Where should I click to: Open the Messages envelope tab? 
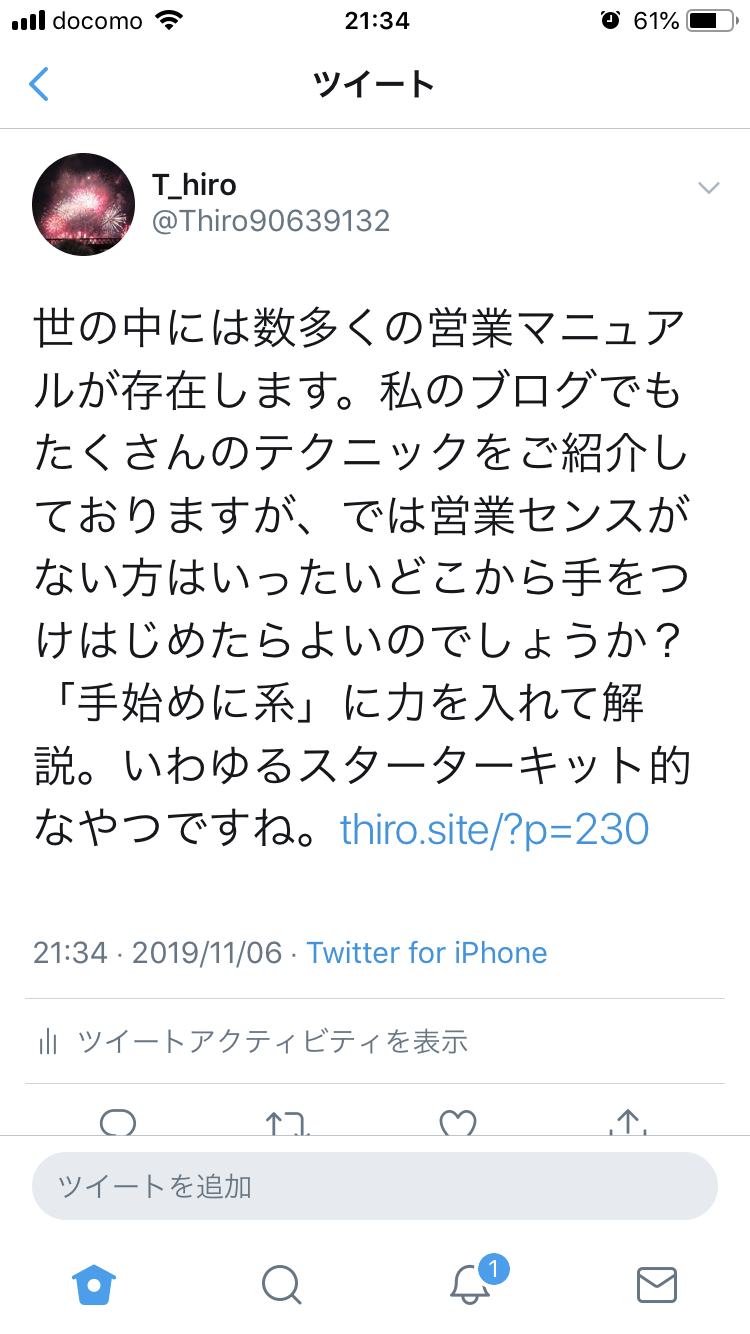(657, 1284)
